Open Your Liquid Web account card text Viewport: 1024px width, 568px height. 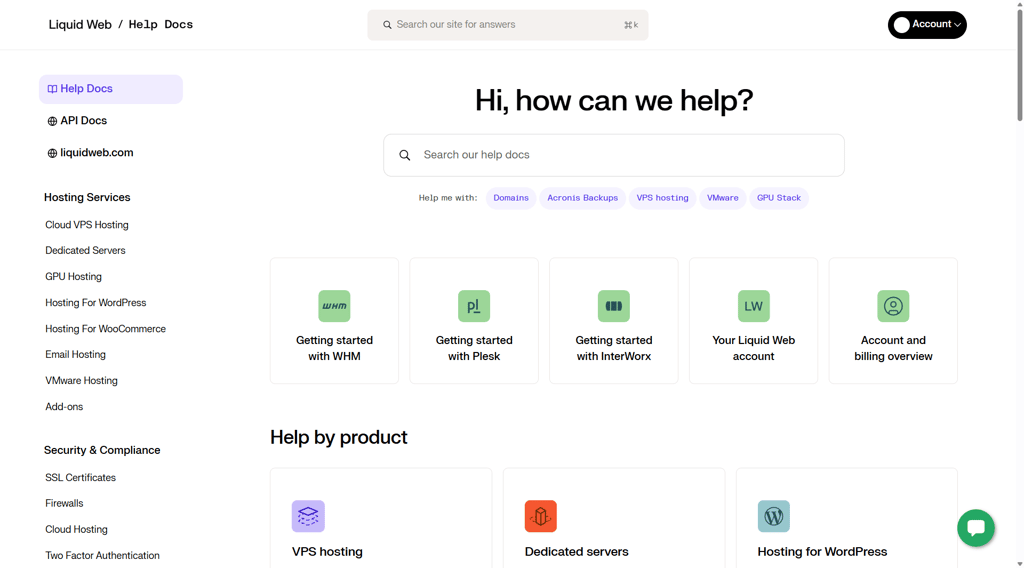pyautogui.click(x=753, y=348)
